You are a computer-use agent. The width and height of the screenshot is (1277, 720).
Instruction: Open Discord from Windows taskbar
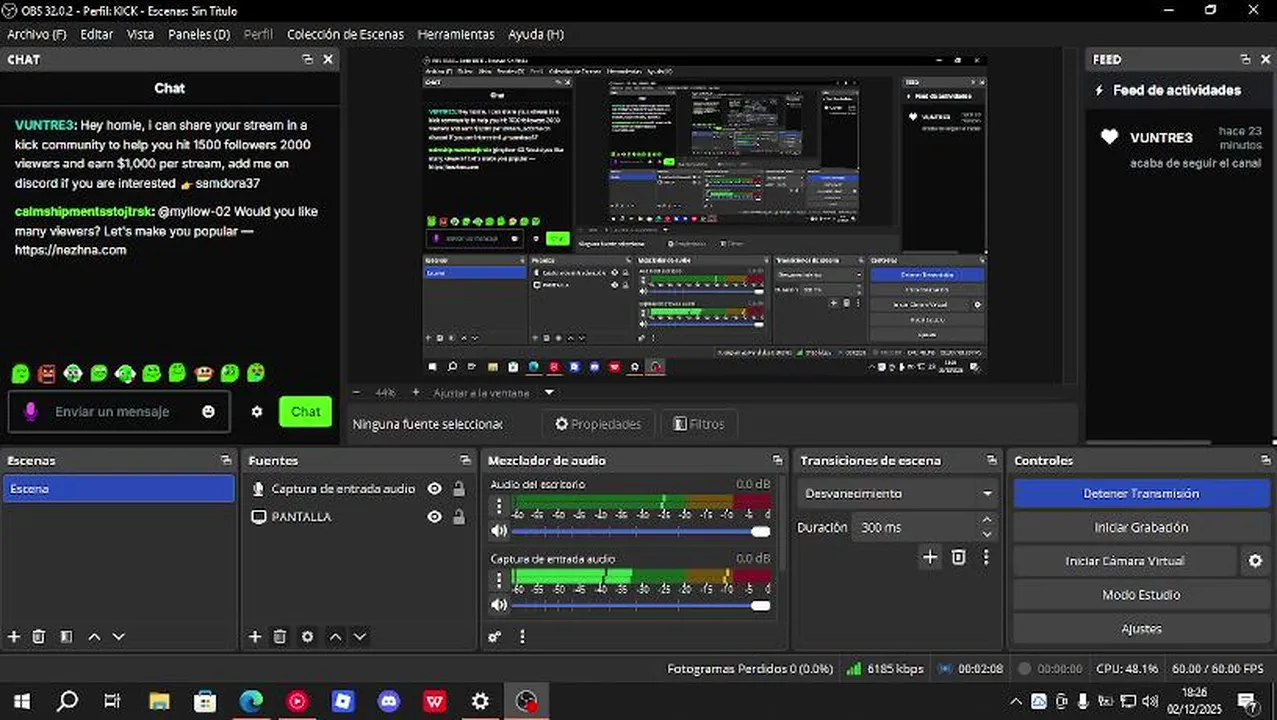[x=389, y=702]
